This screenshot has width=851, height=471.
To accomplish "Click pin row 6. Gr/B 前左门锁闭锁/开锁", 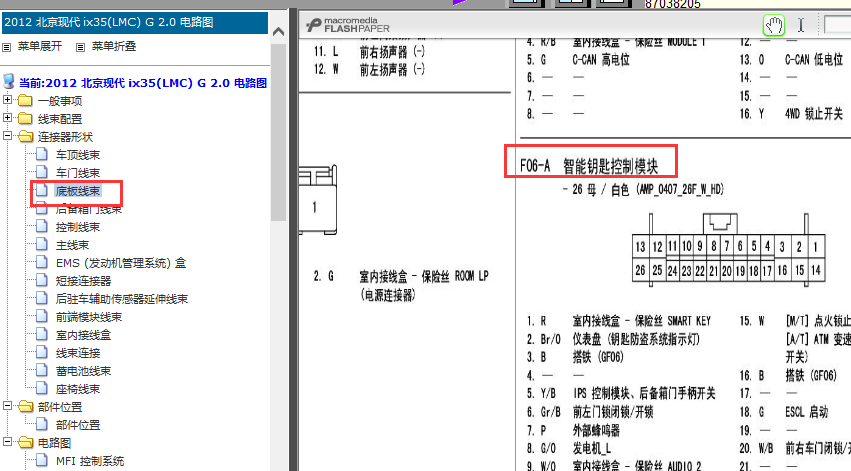I will click(590, 412).
